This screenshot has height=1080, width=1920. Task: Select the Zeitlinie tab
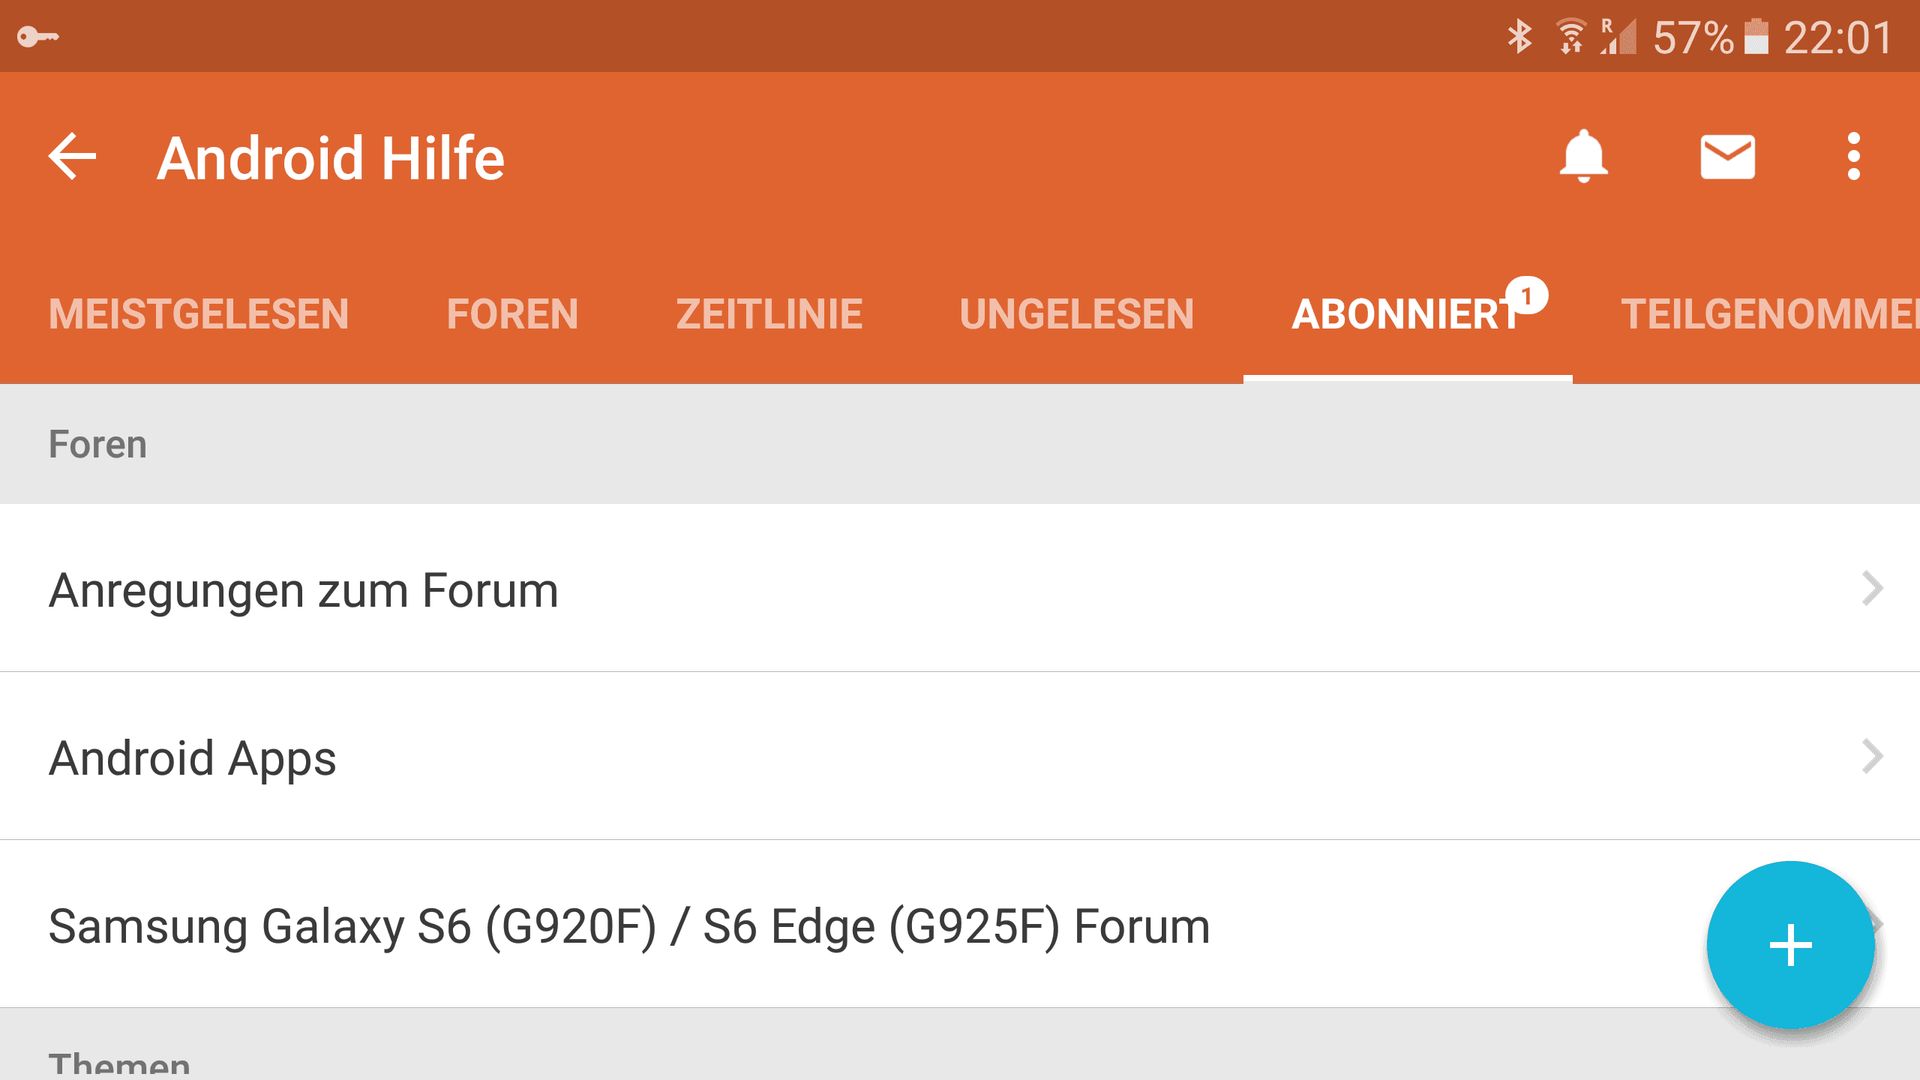(769, 314)
